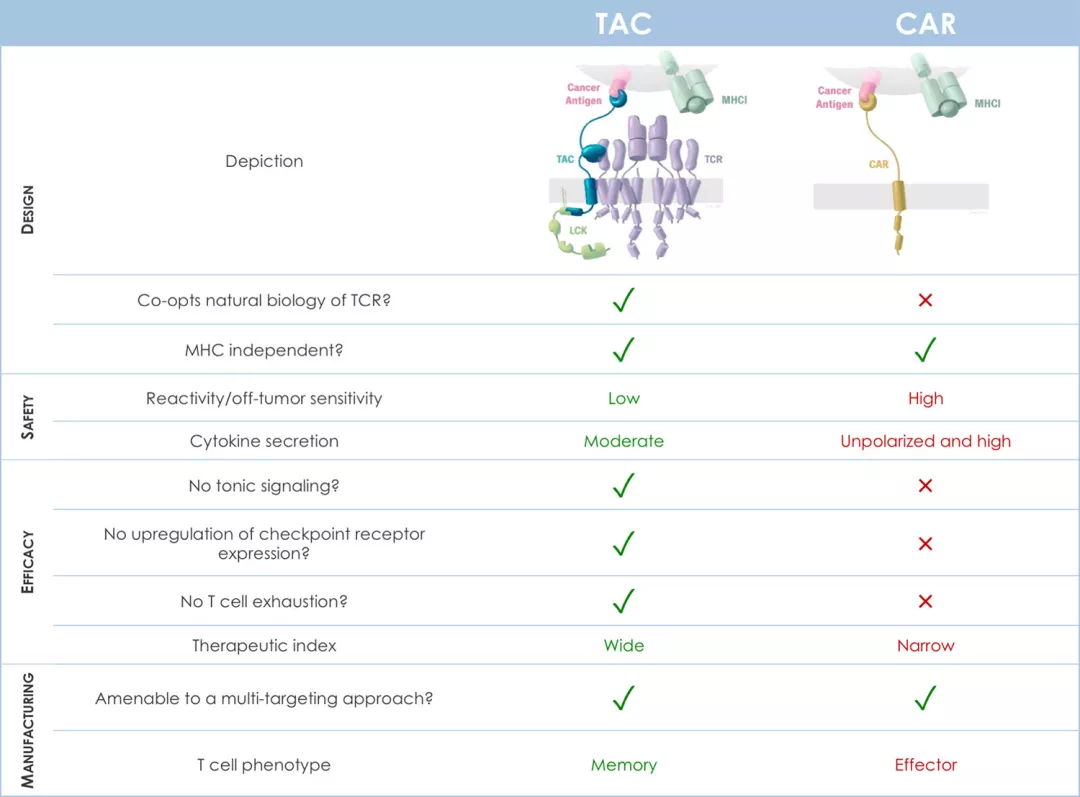
Task: Click the CAR red X for tonic signaling
Action: coord(925,486)
